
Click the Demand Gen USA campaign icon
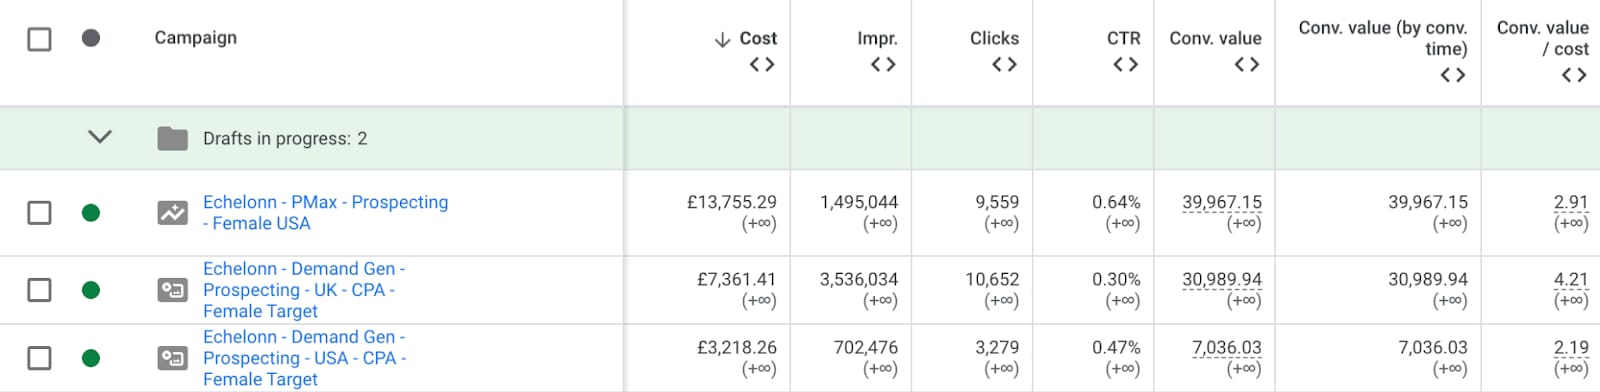pyautogui.click(x=172, y=358)
